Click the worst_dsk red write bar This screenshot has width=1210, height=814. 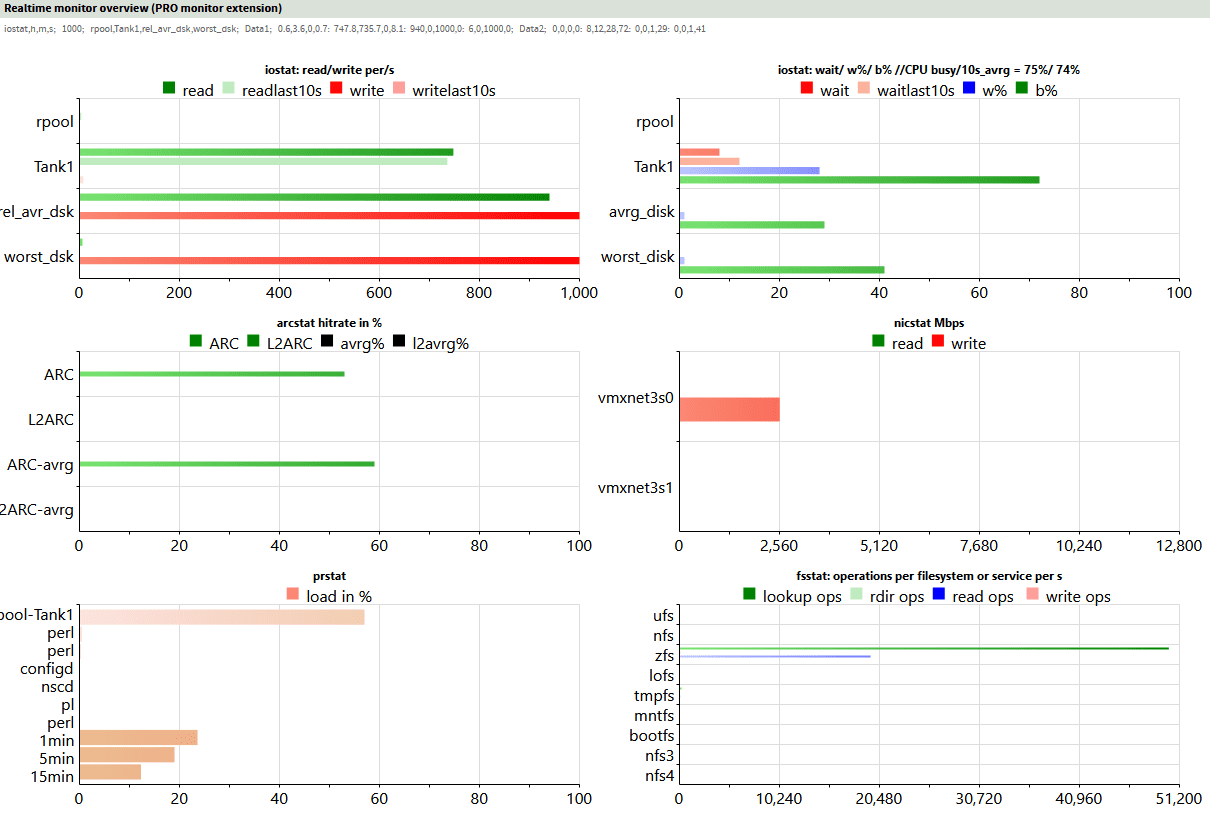329,260
